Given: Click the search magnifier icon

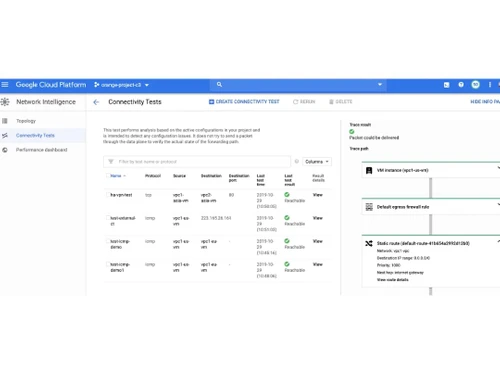Looking at the screenshot, I should pyautogui.click(x=219, y=85).
